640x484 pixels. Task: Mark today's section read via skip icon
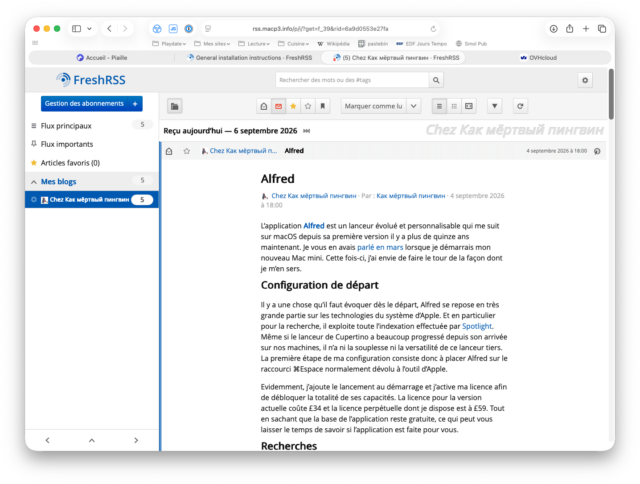(x=307, y=131)
